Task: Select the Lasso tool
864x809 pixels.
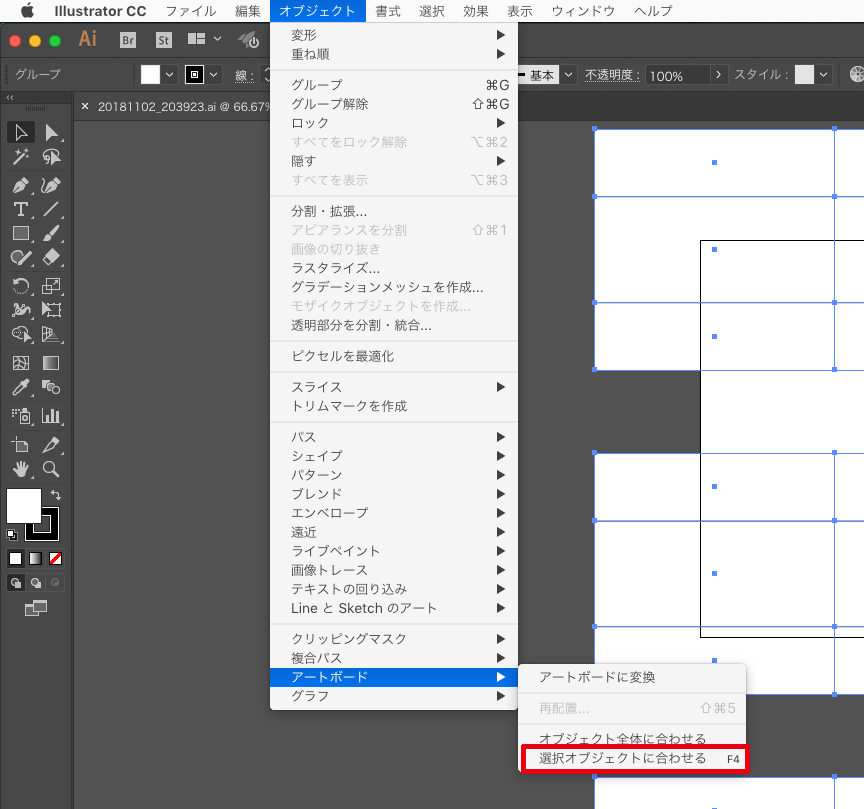Action: pyautogui.click(x=51, y=157)
